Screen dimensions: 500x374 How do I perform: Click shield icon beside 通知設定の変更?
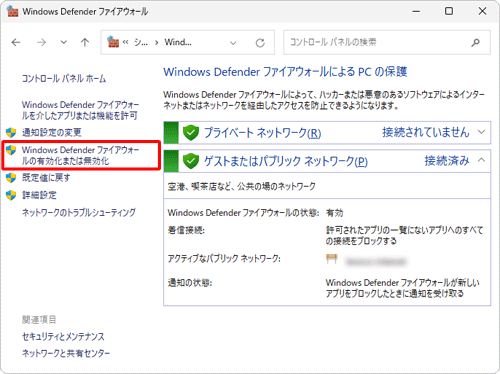[11, 132]
